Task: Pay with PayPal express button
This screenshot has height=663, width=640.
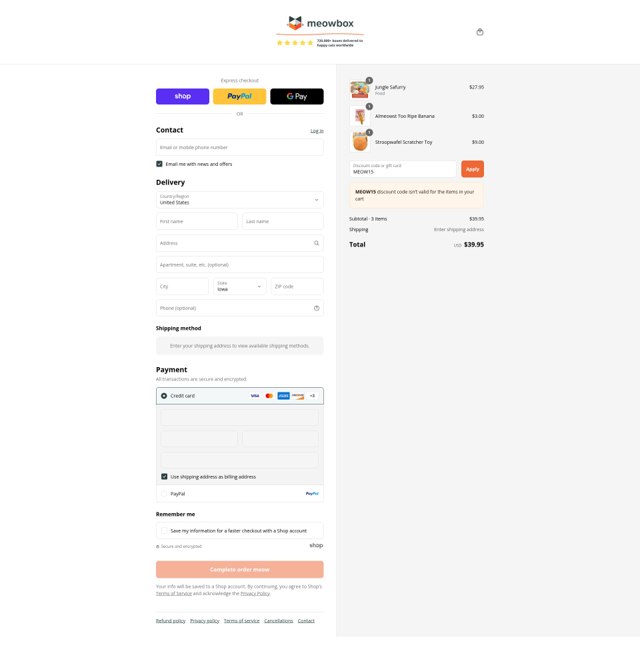Action: [x=240, y=96]
